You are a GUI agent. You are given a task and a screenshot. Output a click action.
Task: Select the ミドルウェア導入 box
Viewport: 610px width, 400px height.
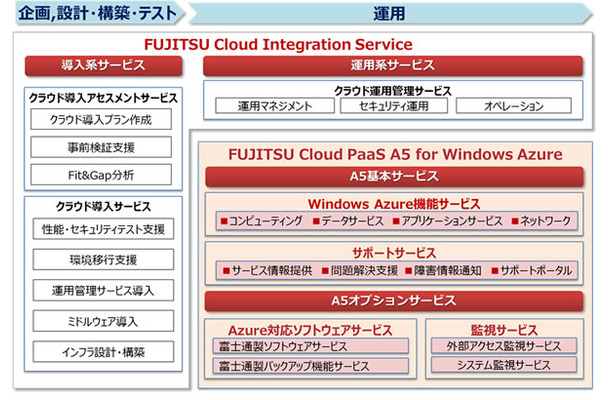103,321
